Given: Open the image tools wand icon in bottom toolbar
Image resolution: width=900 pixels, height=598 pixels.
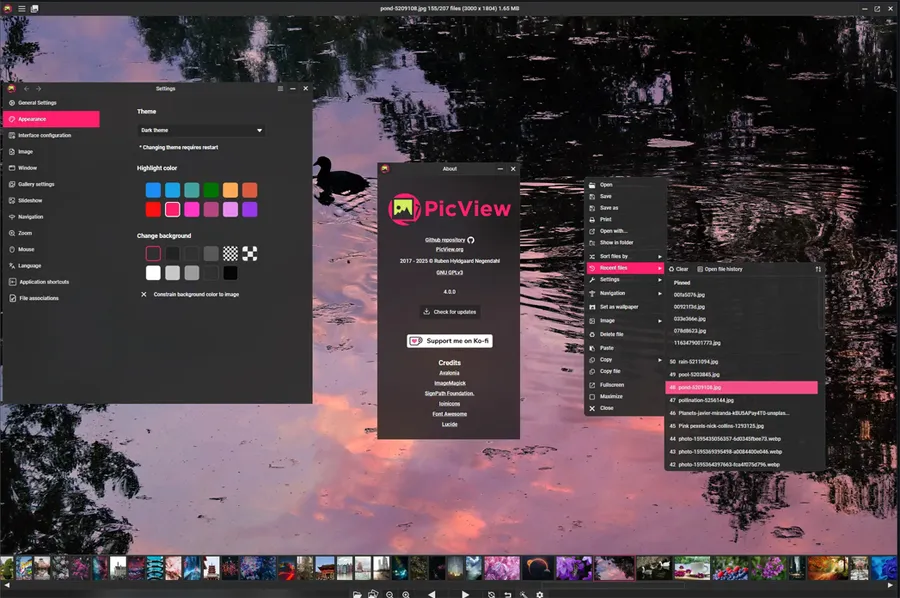Looking at the screenshot, I should [x=523, y=594].
